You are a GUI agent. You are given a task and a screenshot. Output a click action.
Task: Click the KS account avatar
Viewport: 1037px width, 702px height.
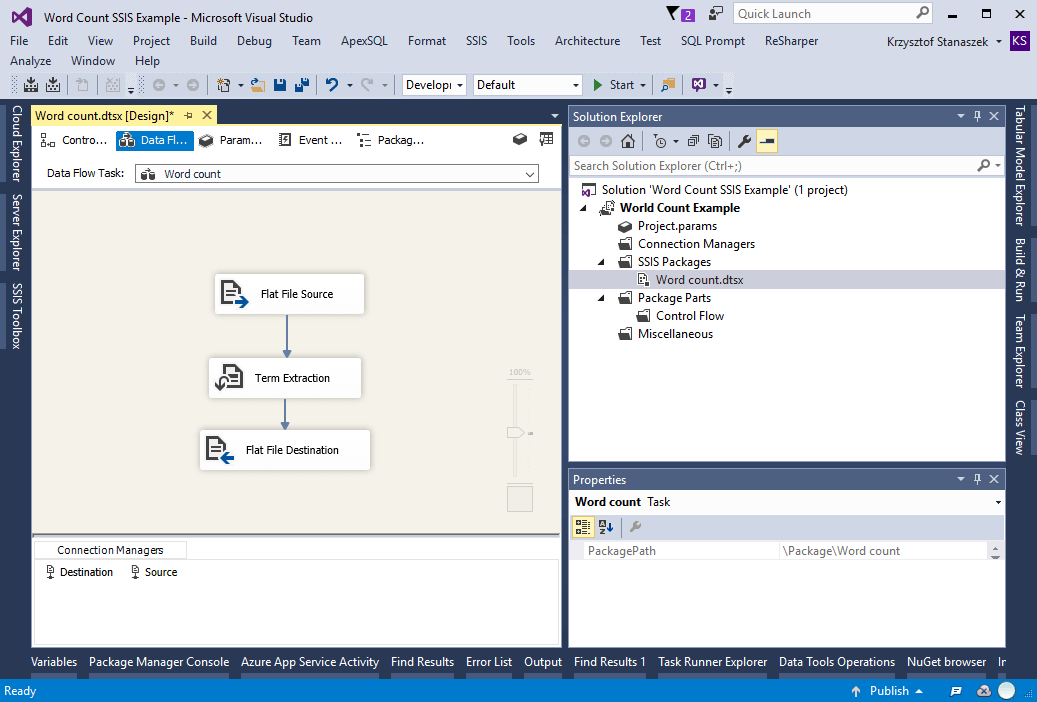pyautogui.click(x=1019, y=41)
